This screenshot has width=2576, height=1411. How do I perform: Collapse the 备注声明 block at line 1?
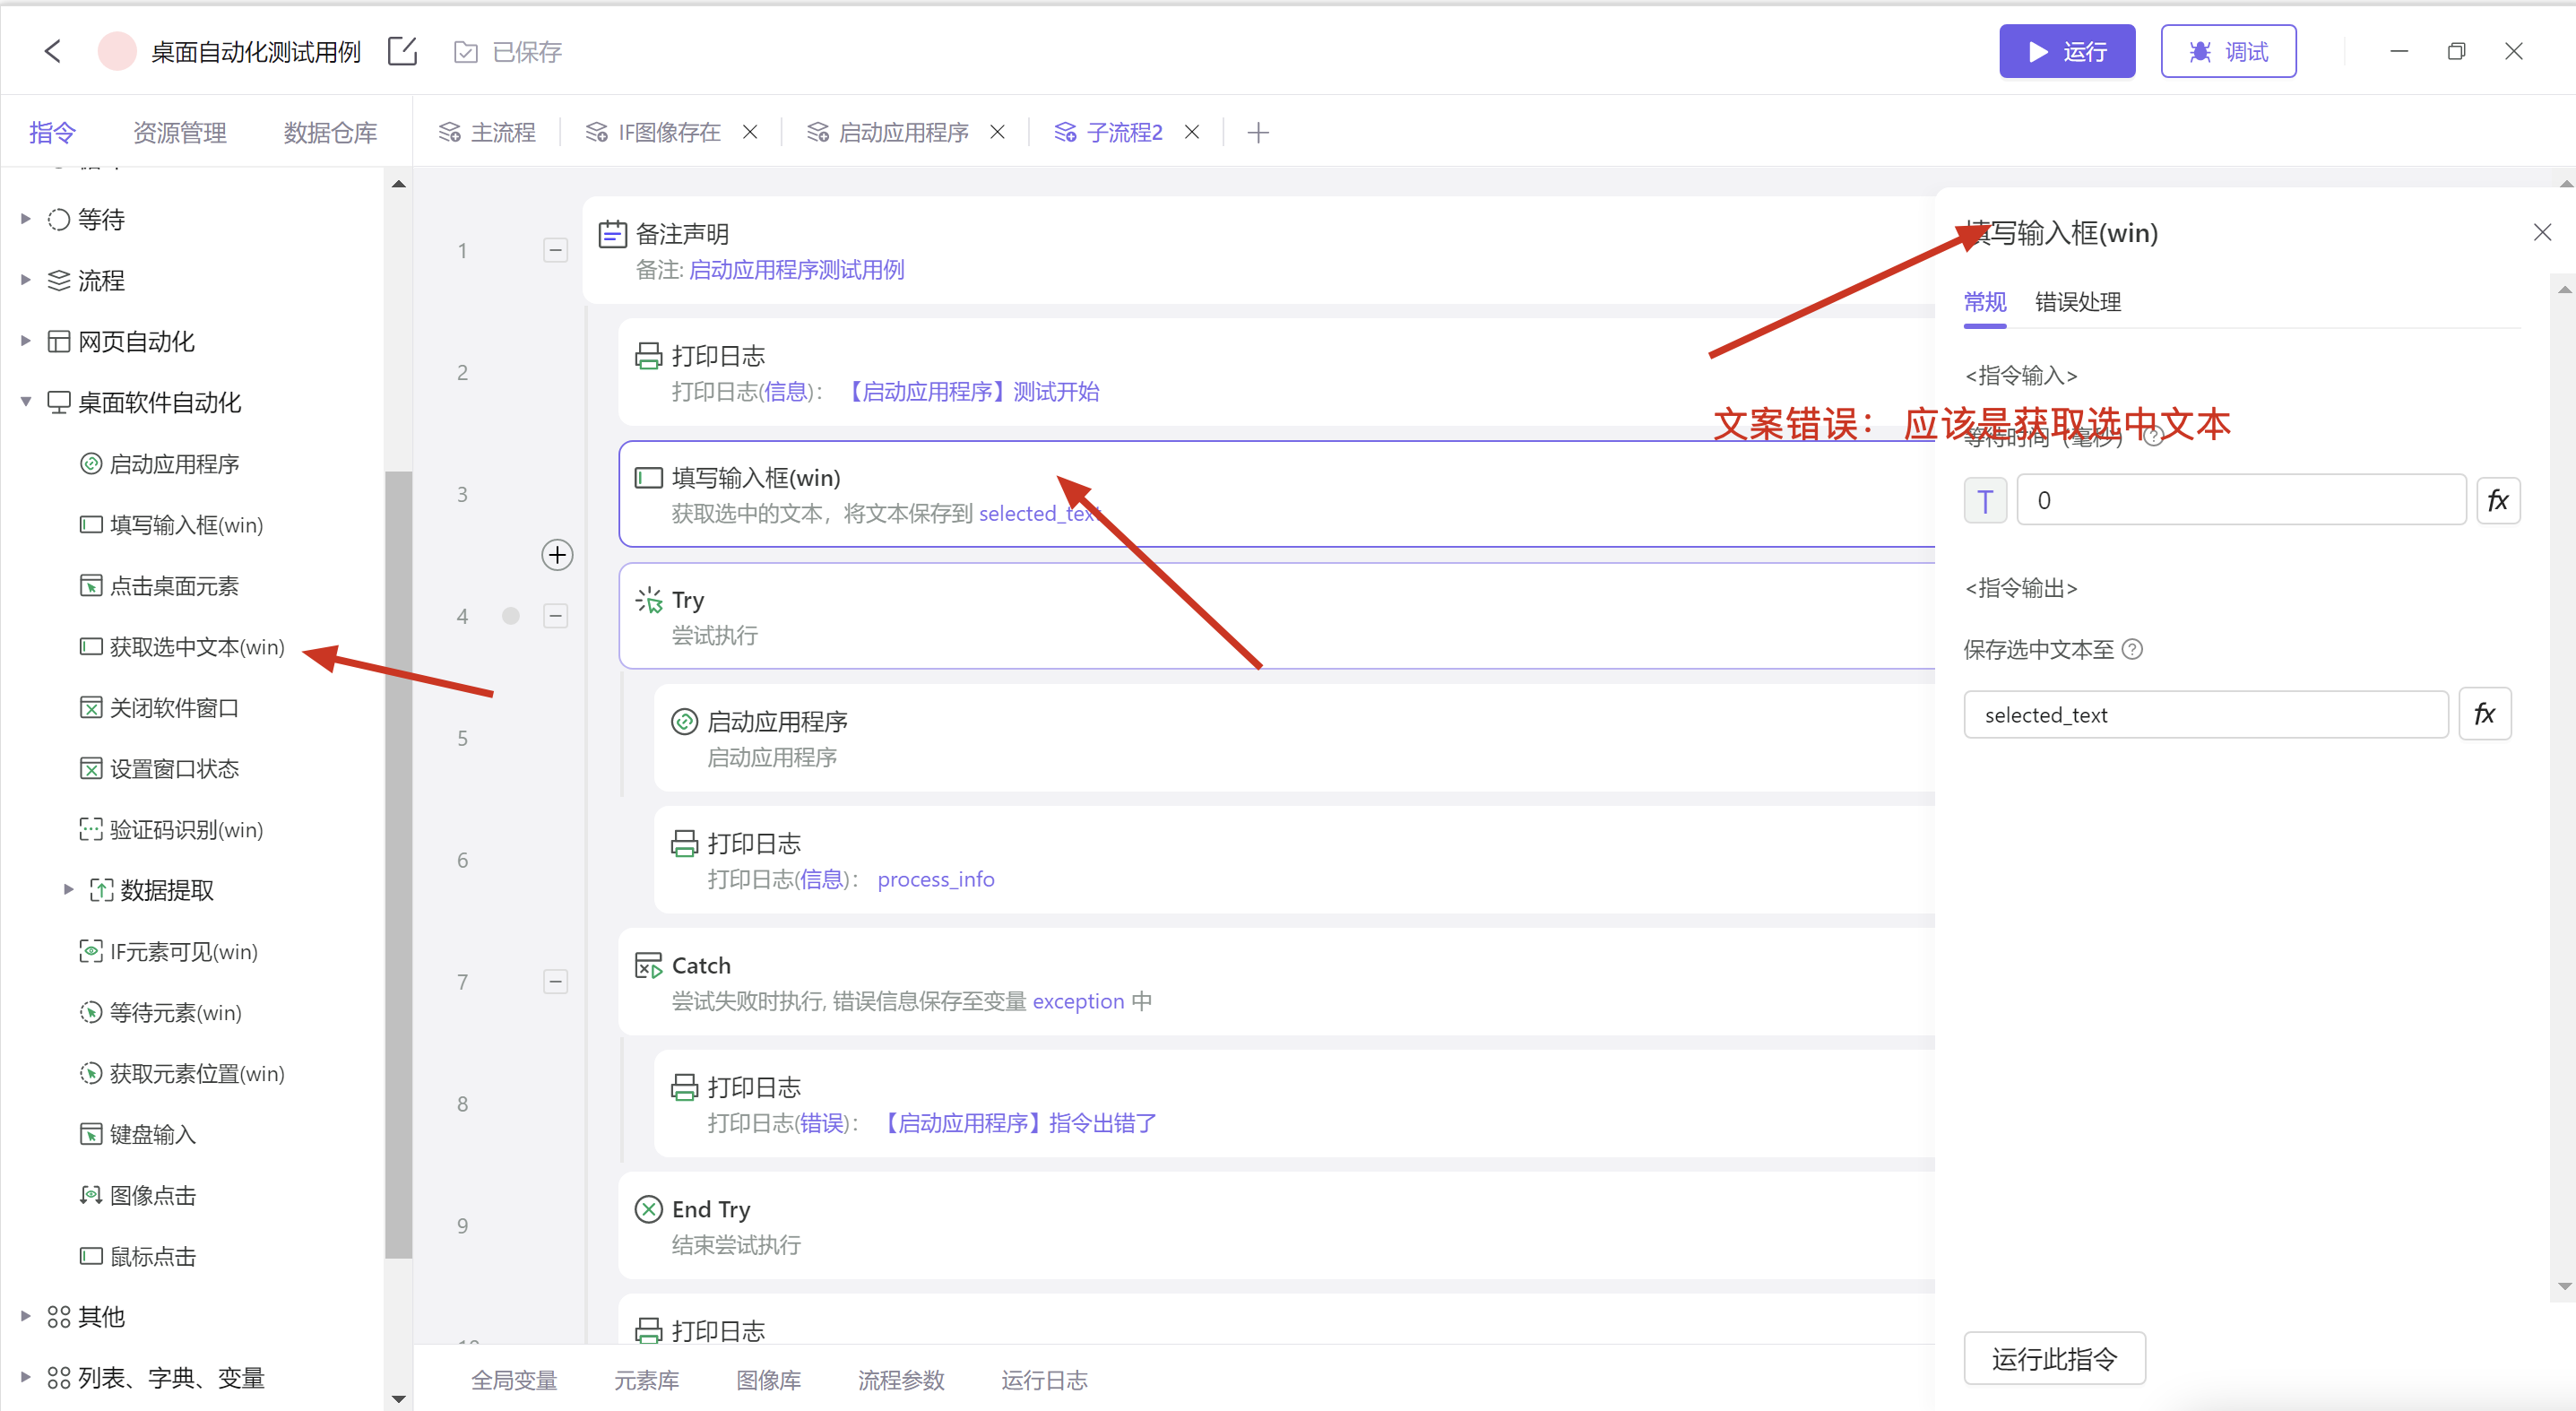[x=556, y=250]
